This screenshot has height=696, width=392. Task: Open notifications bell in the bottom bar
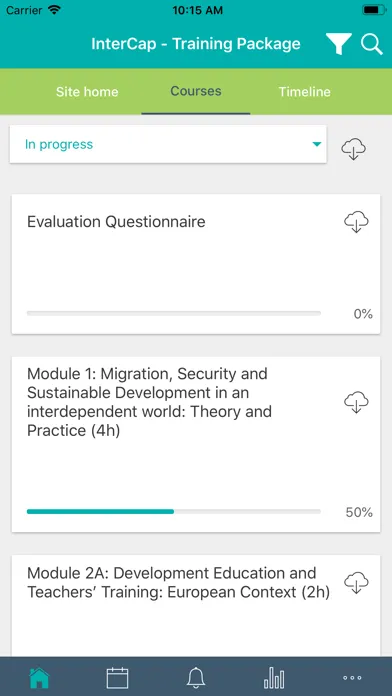196,678
